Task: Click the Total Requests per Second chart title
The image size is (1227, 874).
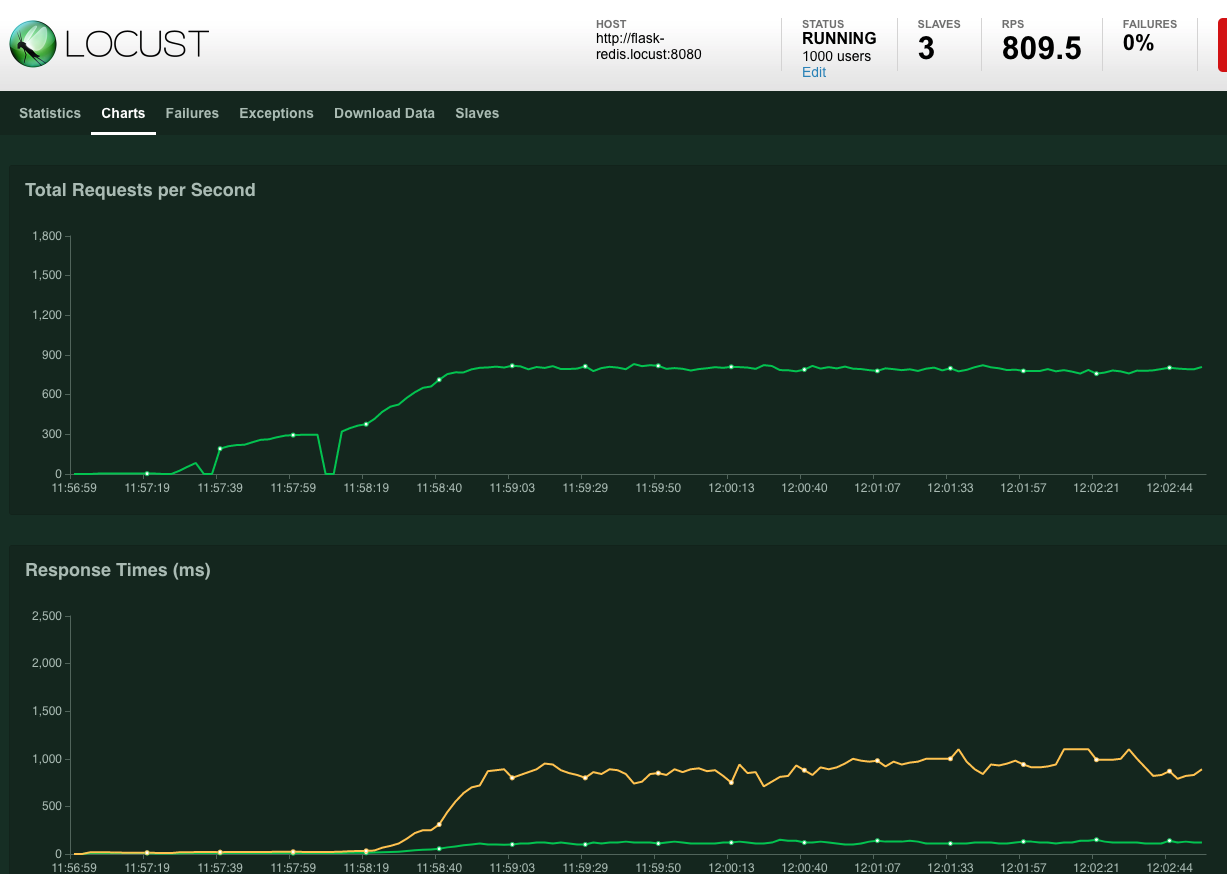Action: pyautogui.click(x=140, y=190)
